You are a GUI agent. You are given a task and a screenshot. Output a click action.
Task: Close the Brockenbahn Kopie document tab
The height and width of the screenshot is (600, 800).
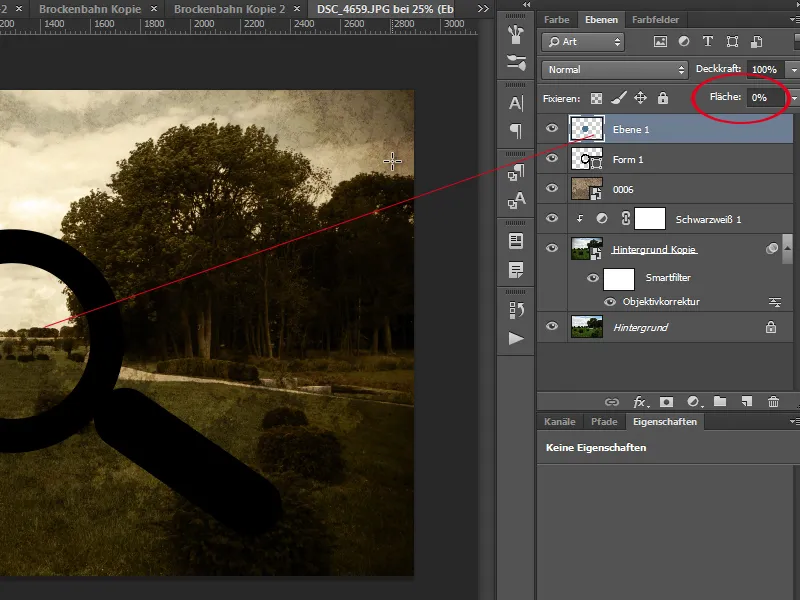(154, 9)
